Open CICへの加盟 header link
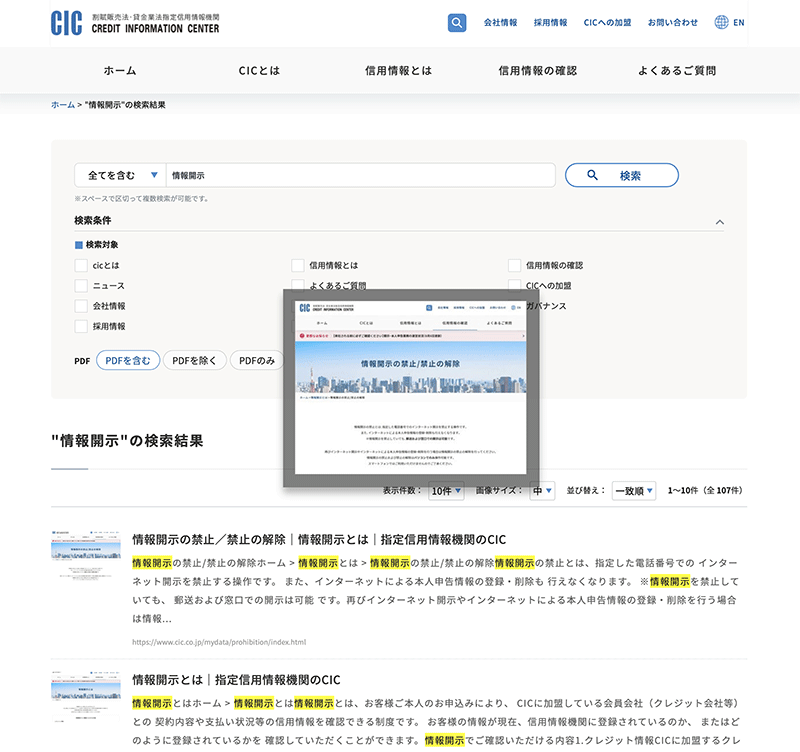The height and width of the screenshot is (752, 800). [x=607, y=22]
